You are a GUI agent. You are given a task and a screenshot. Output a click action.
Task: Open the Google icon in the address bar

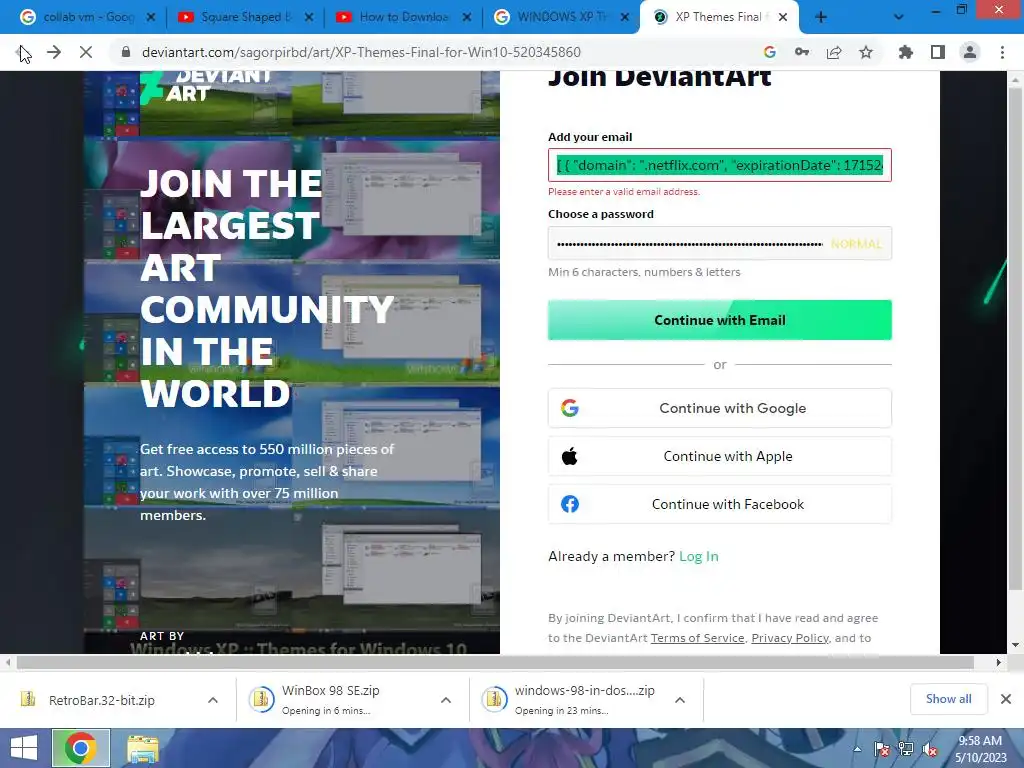(x=770, y=52)
